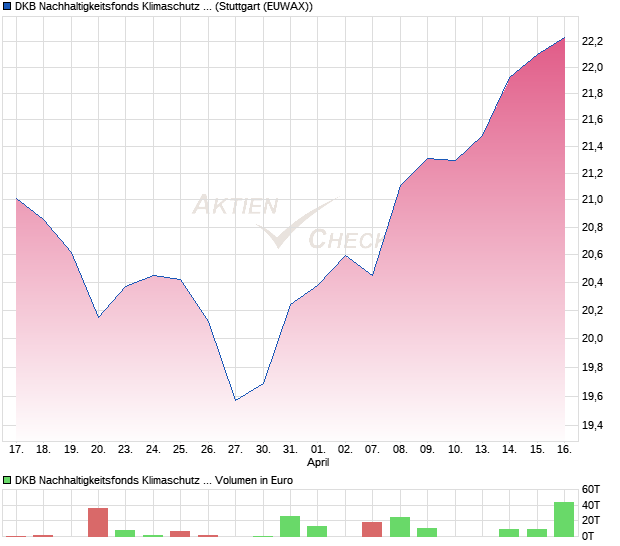The image size is (620, 546).
Task: Click the '21,6' price axis label
Action: (592, 120)
